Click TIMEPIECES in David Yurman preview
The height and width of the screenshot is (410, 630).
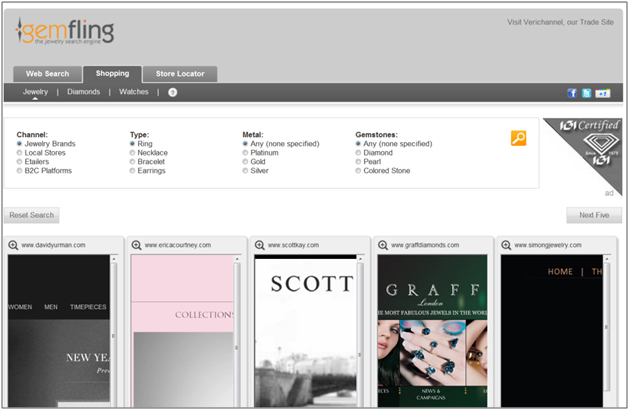[x=88, y=307]
